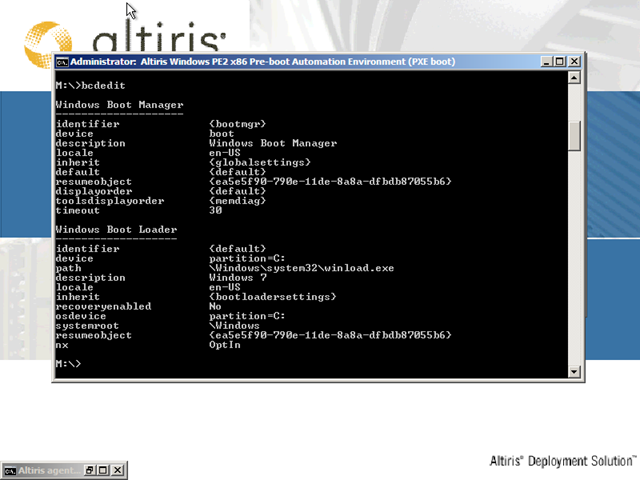The image size is (640, 480).
Task: Click the Administrator window title bar text
Action: coord(262,62)
